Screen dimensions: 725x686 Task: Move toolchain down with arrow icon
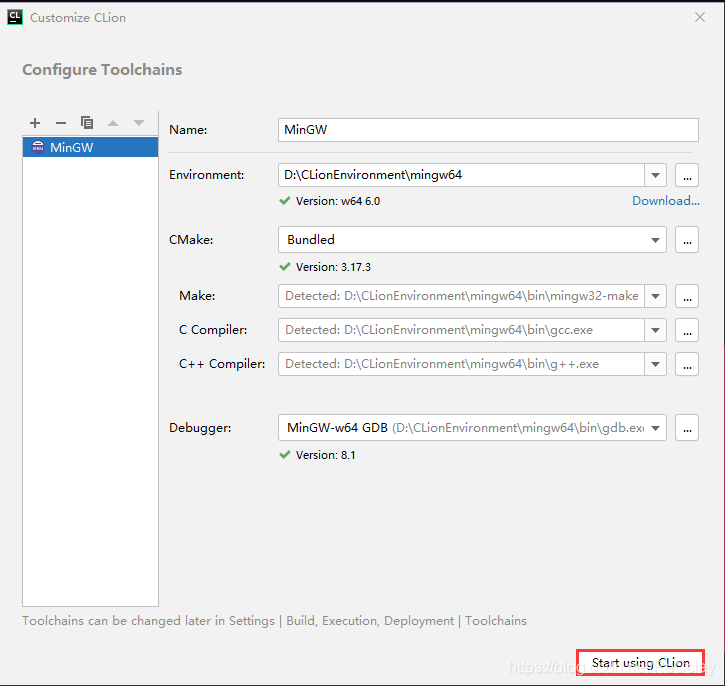[139, 123]
